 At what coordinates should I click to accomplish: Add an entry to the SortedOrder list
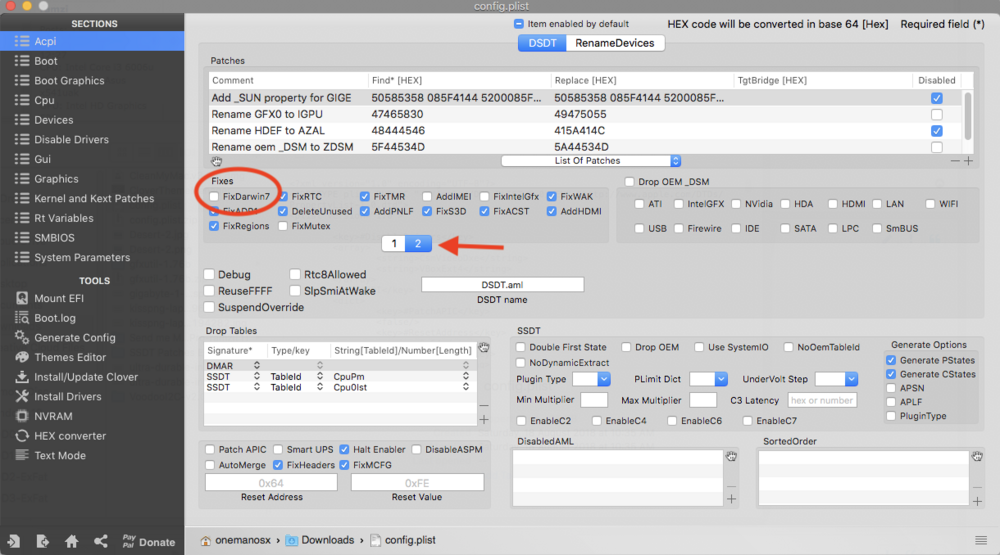(976, 498)
